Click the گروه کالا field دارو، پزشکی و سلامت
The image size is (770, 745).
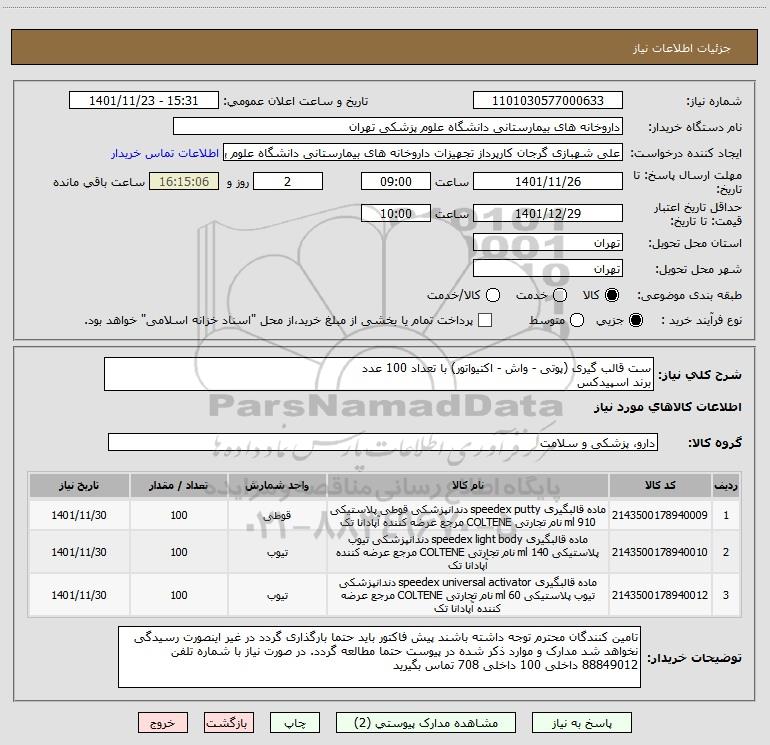[x=383, y=442]
